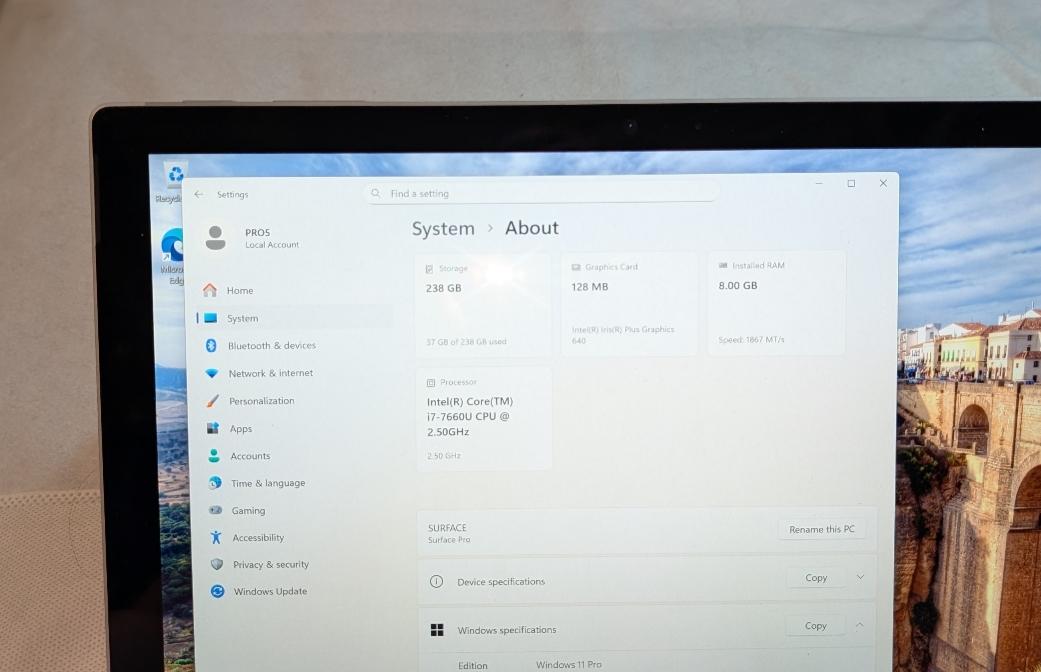The height and width of the screenshot is (672, 1041).
Task: Click the System monitor icon
Action: pos(210,318)
